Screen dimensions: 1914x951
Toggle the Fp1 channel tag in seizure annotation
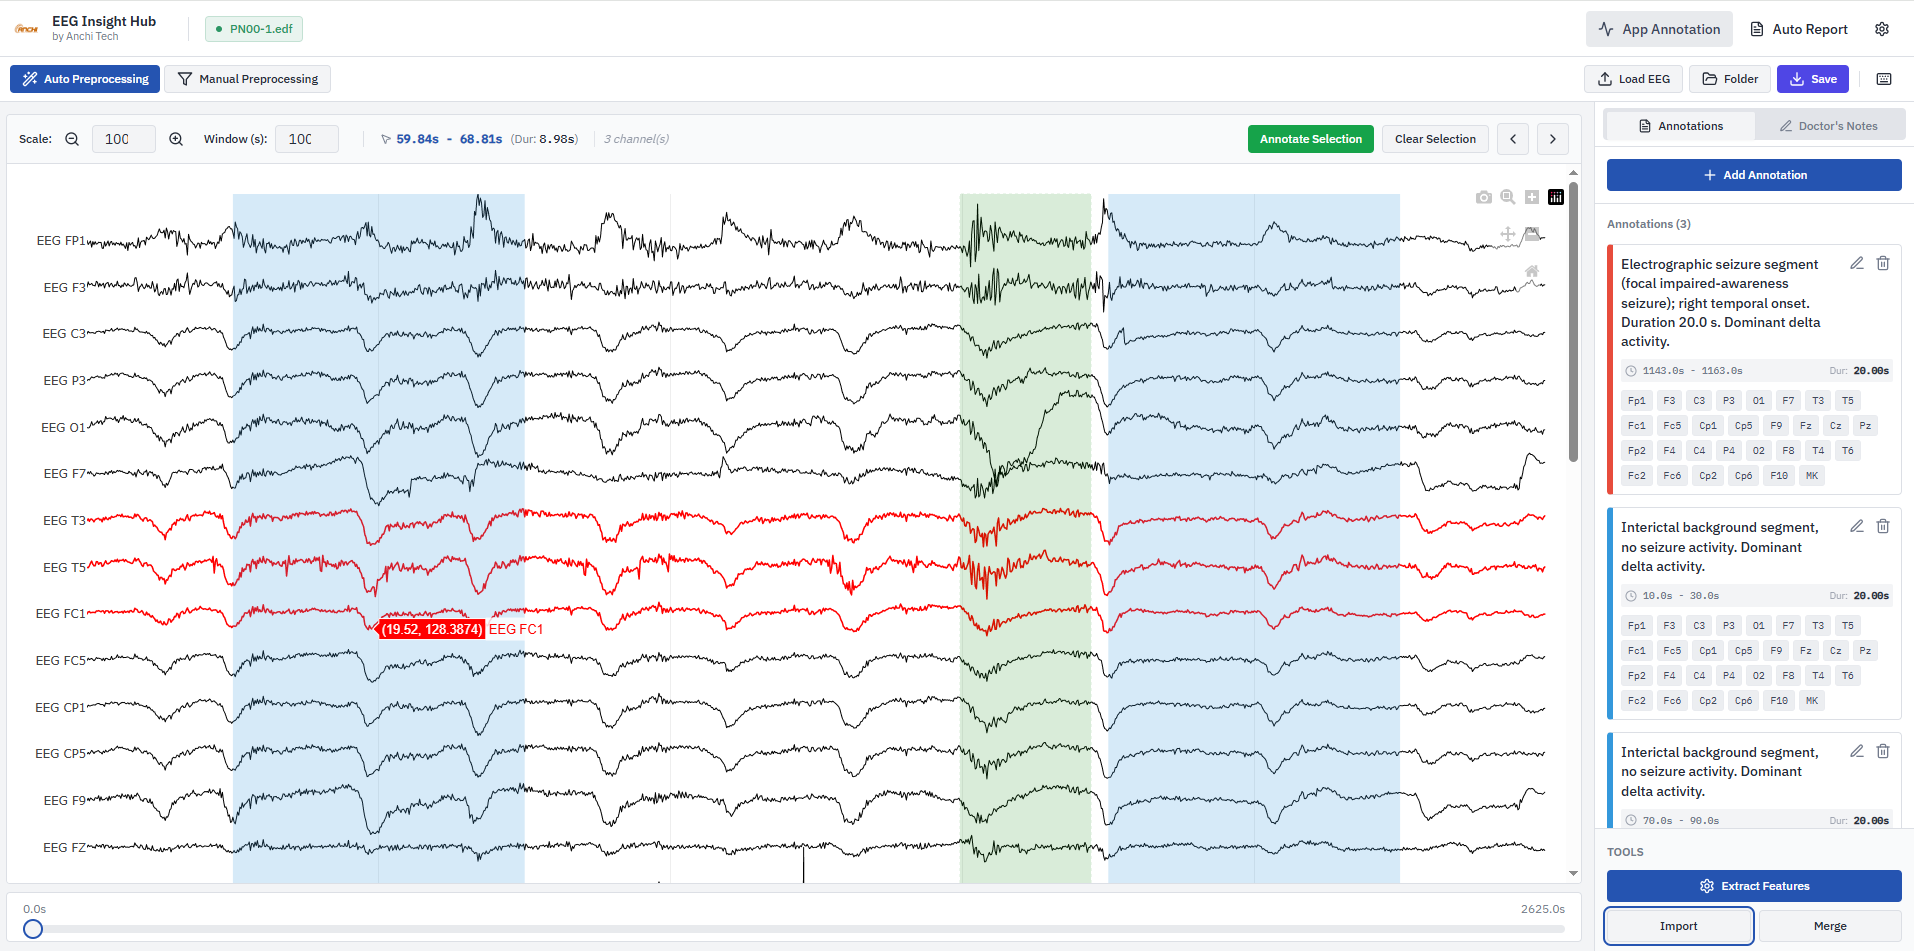(x=1636, y=401)
